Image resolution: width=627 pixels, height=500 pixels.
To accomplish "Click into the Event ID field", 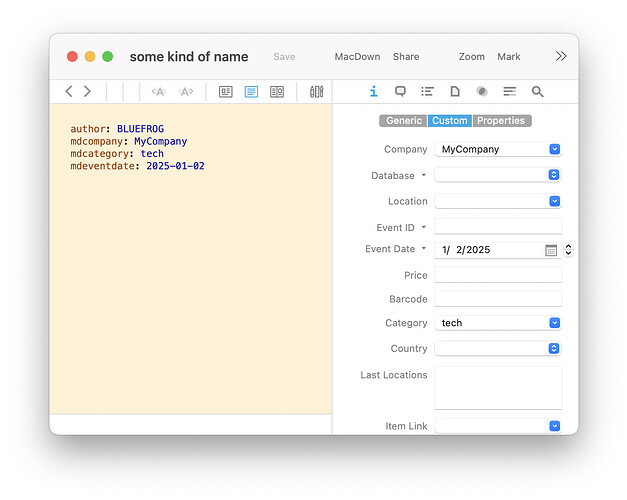I will (498, 226).
